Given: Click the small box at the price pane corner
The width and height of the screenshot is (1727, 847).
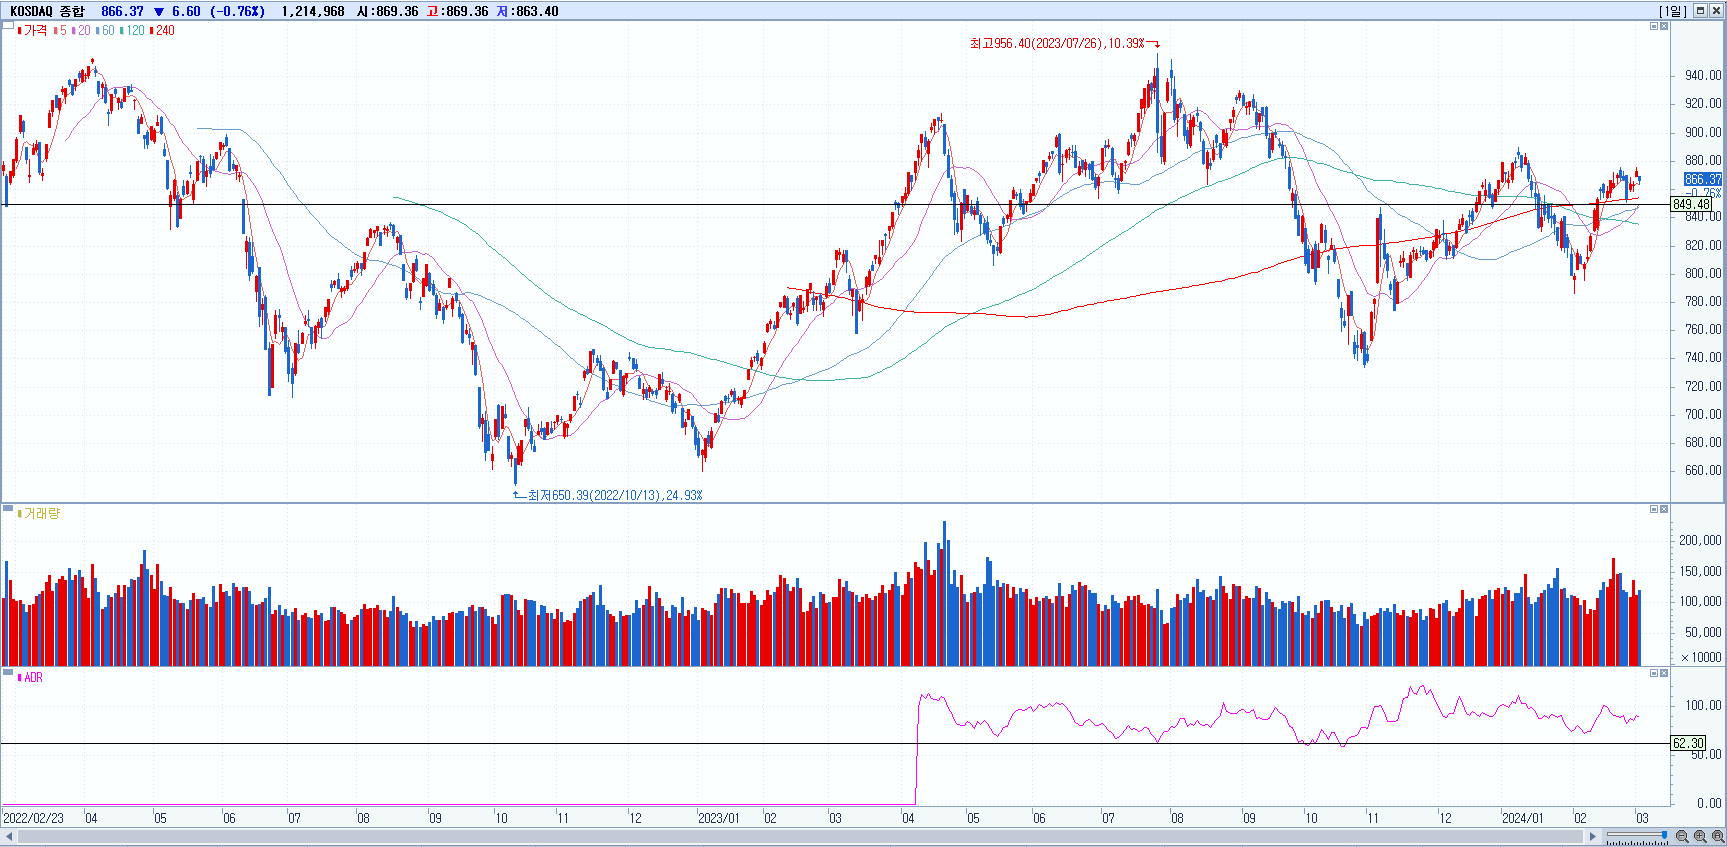Looking at the screenshot, I should pyautogui.click(x=7, y=26).
